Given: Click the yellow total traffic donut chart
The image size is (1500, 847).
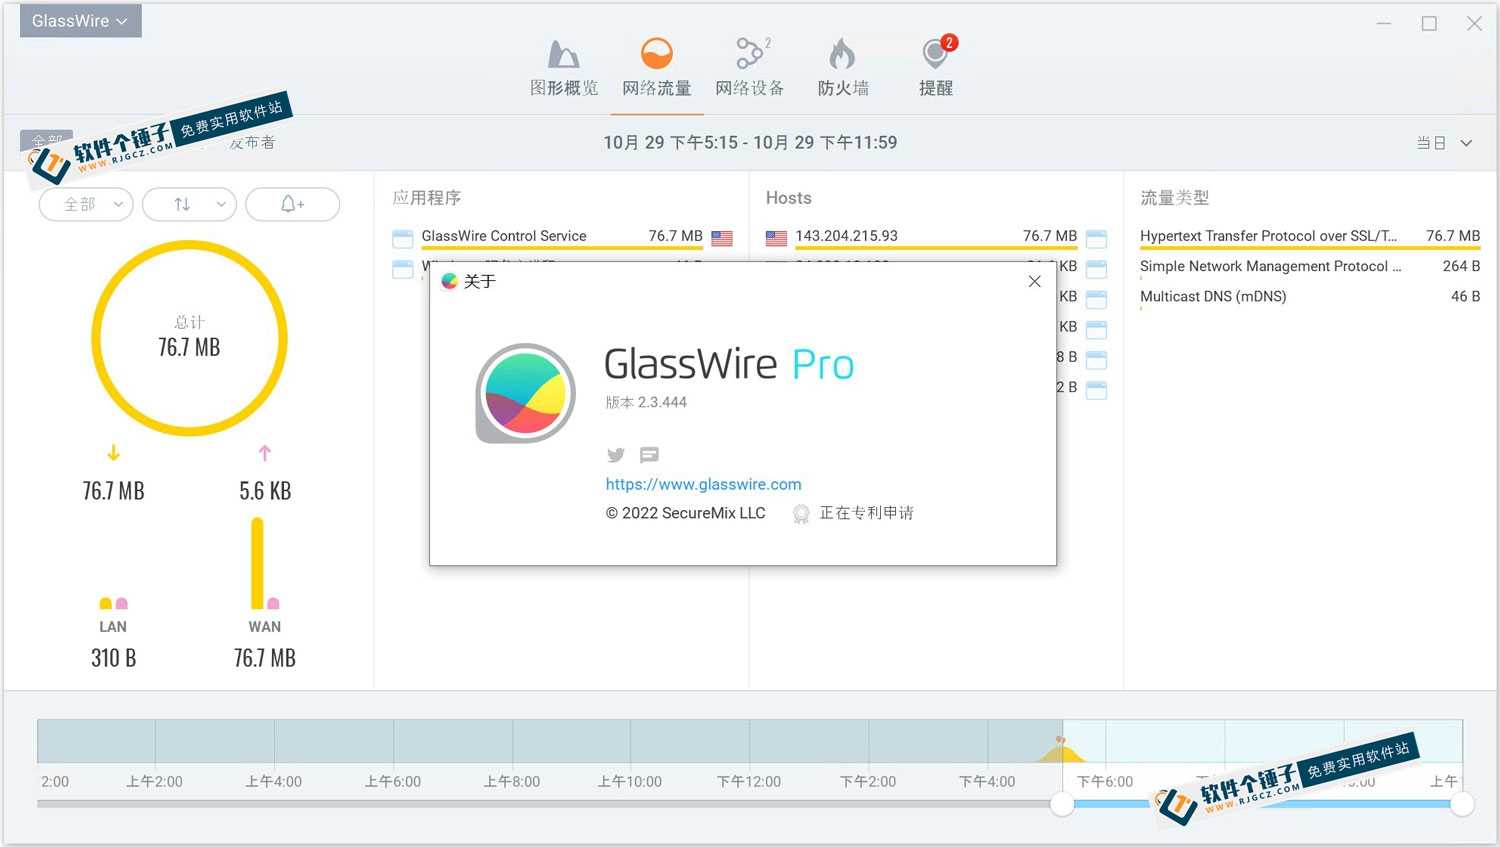Looking at the screenshot, I should (x=189, y=338).
